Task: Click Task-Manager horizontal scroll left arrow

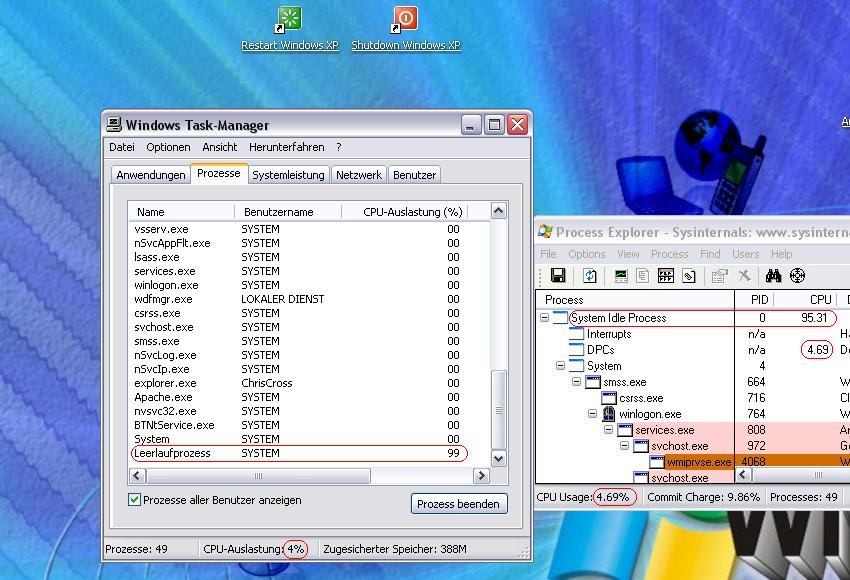Action: pyautogui.click(x=137, y=476)
